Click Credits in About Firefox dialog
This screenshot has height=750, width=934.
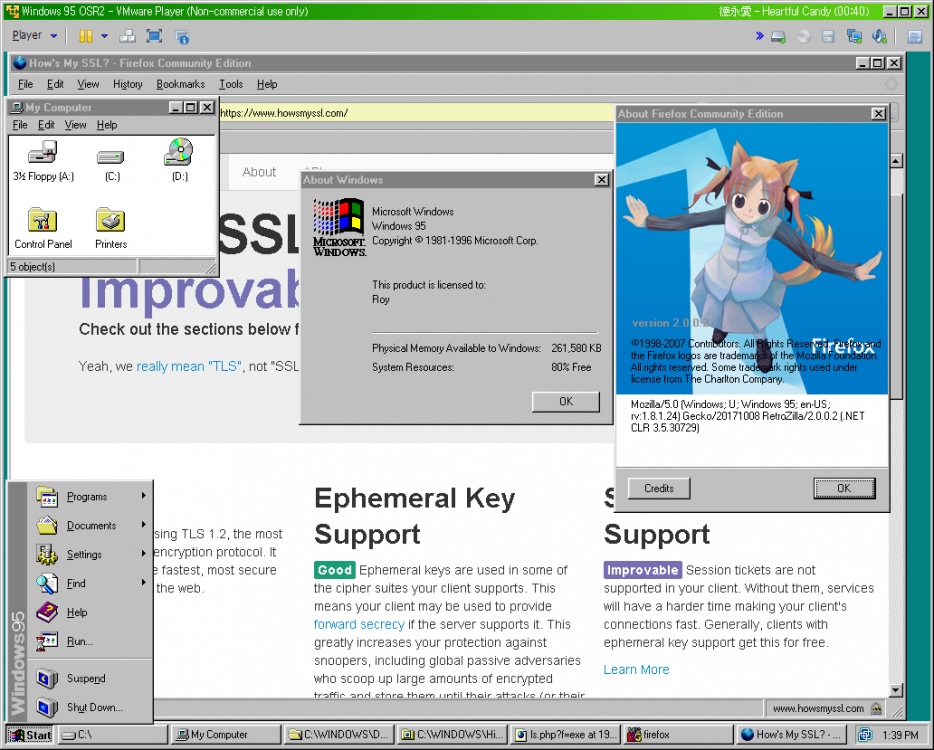[x=658, y=488]
